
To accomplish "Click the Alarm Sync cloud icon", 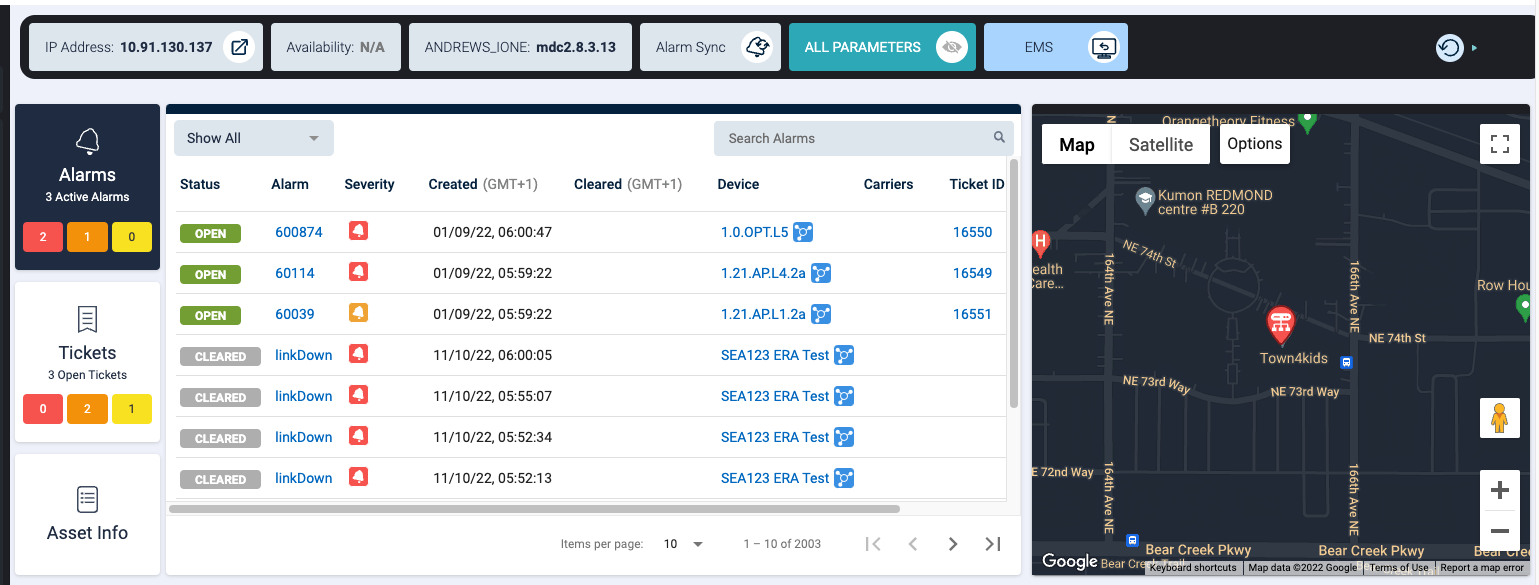I will (758, 47).
